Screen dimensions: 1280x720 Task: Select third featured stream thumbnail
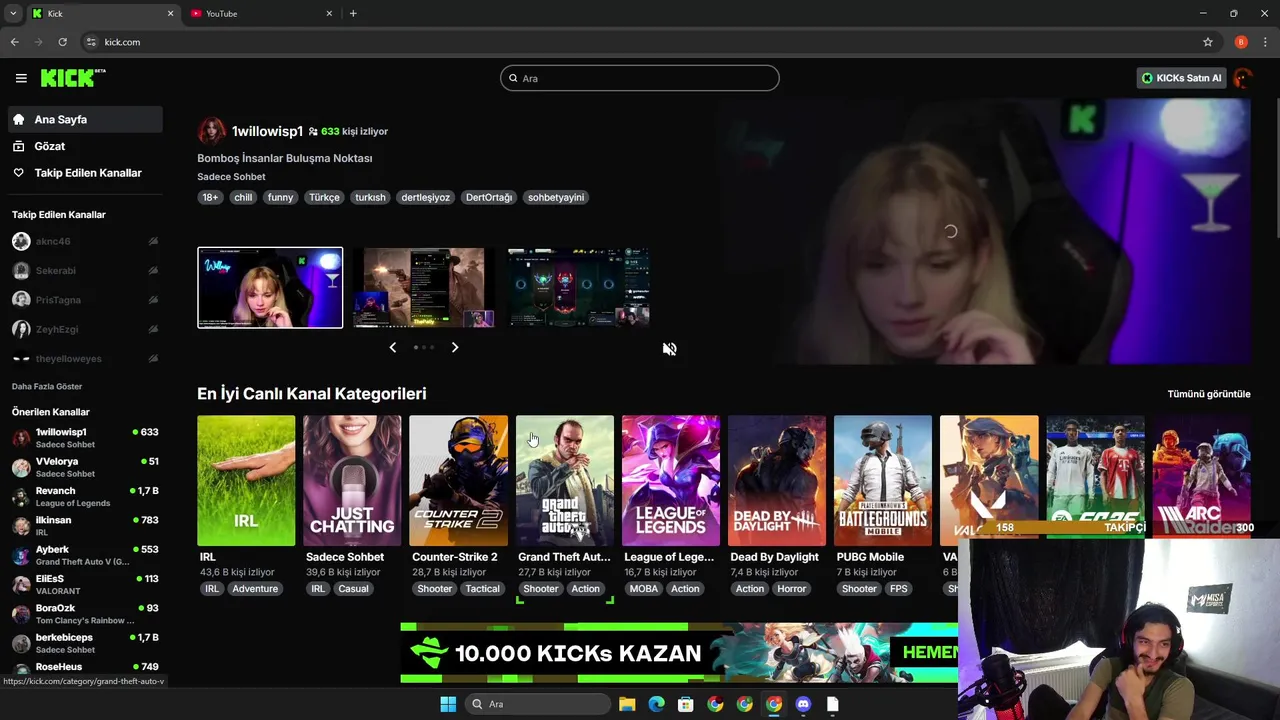pyautogui.click(x=579, y=288)
